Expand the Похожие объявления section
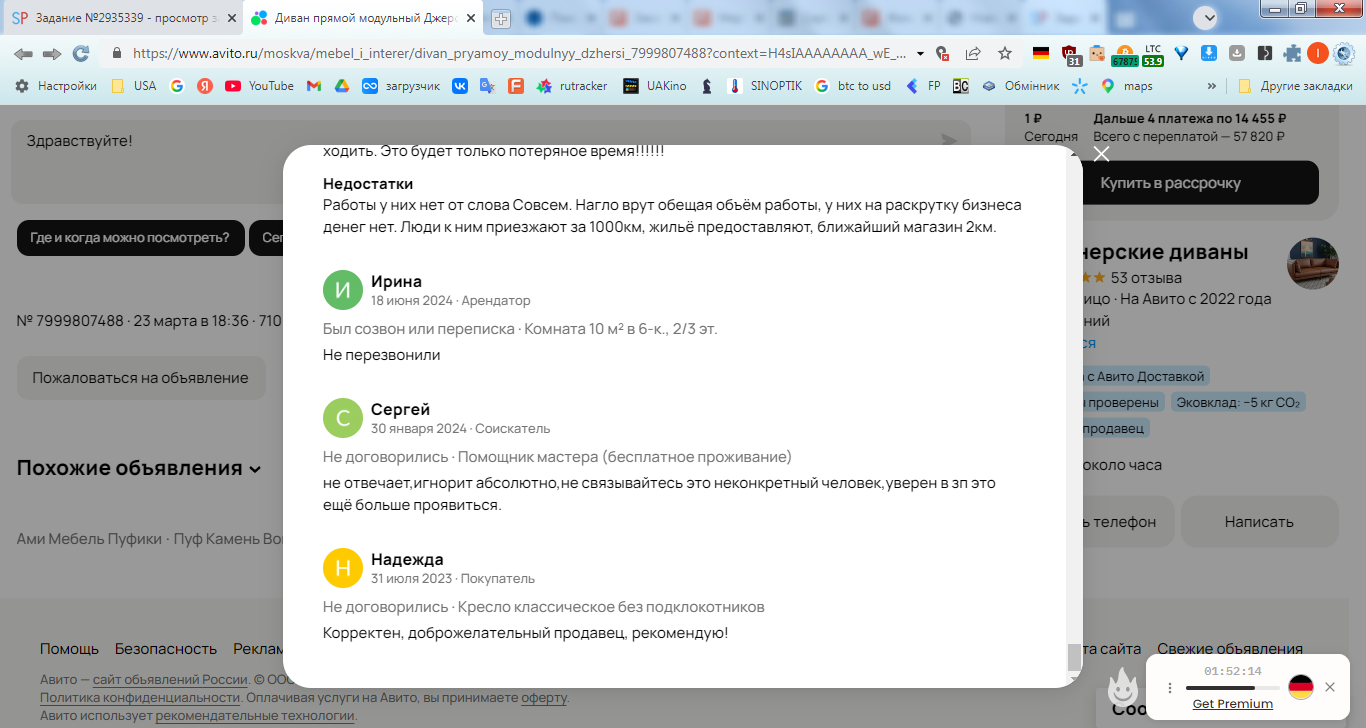1366x728 pixels. 139,468
